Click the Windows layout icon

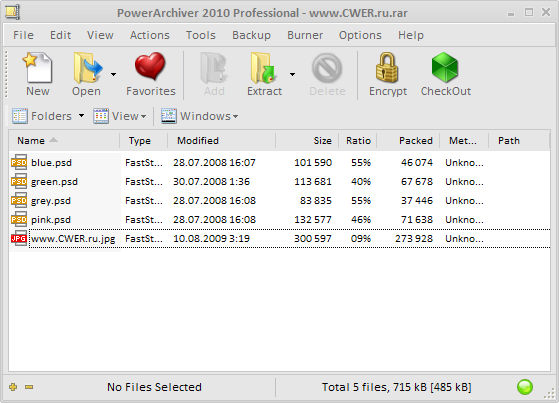click(x=169, y=116)
